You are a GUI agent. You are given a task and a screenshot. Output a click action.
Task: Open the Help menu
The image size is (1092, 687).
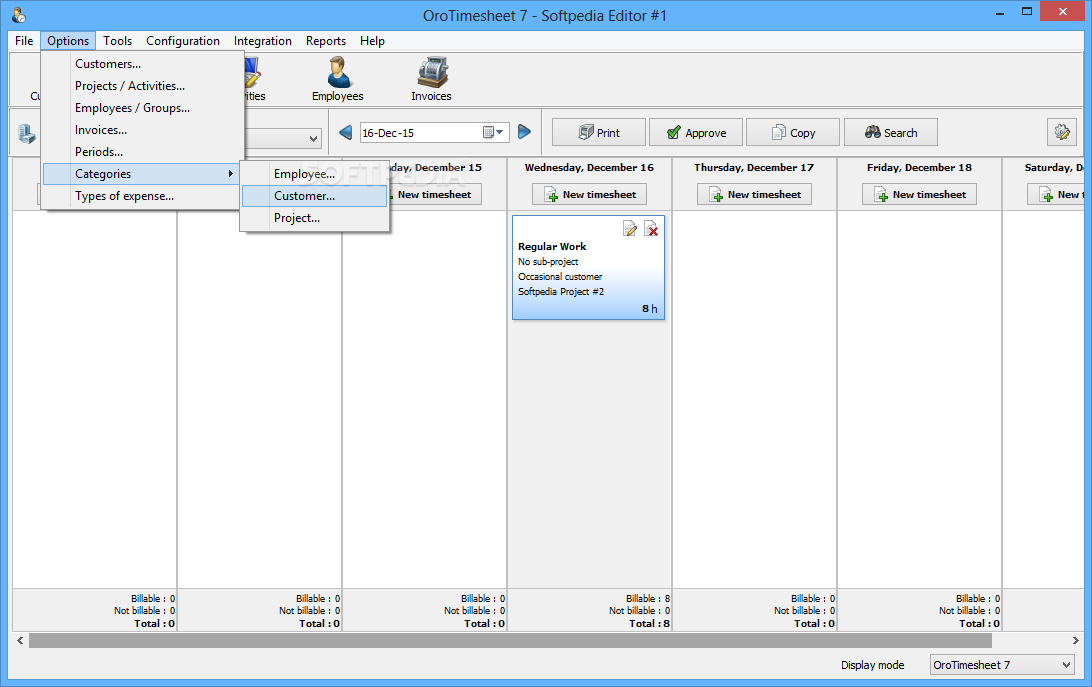[x=372, y=40]
